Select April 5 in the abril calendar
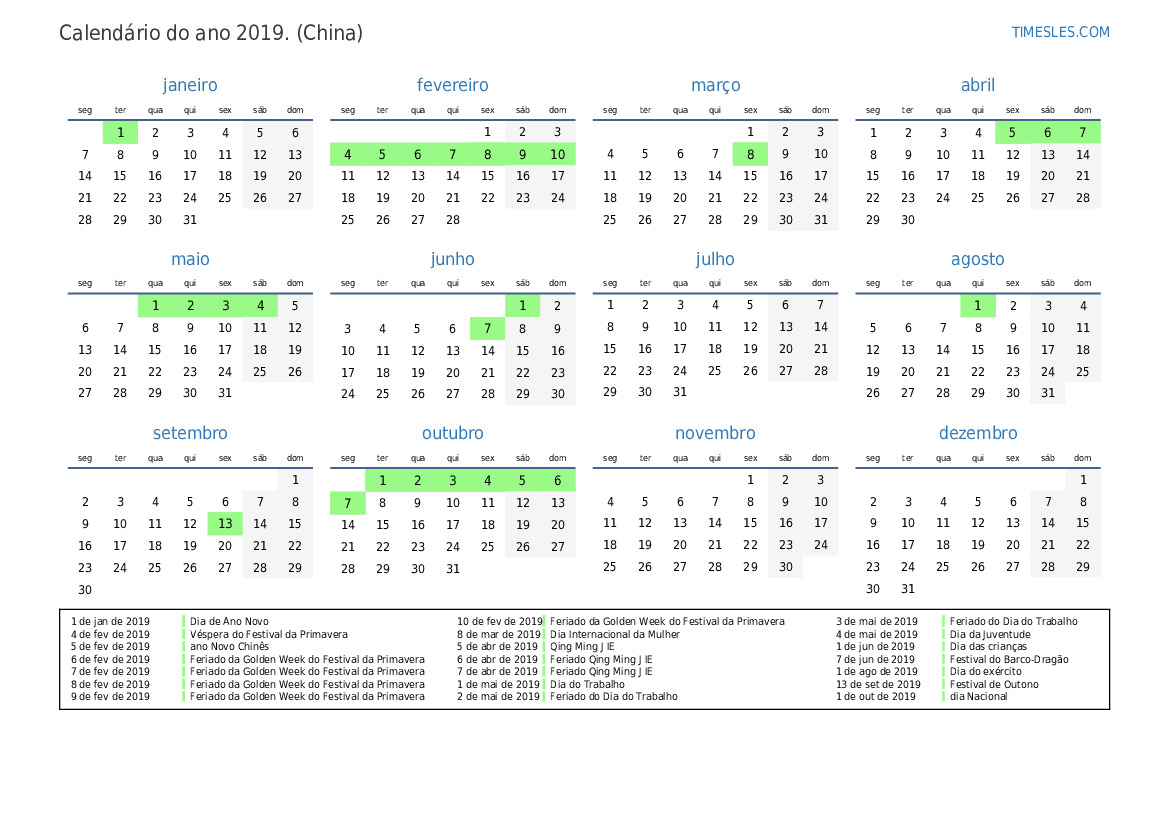Screen dimensions: 1169x827 1012,132
